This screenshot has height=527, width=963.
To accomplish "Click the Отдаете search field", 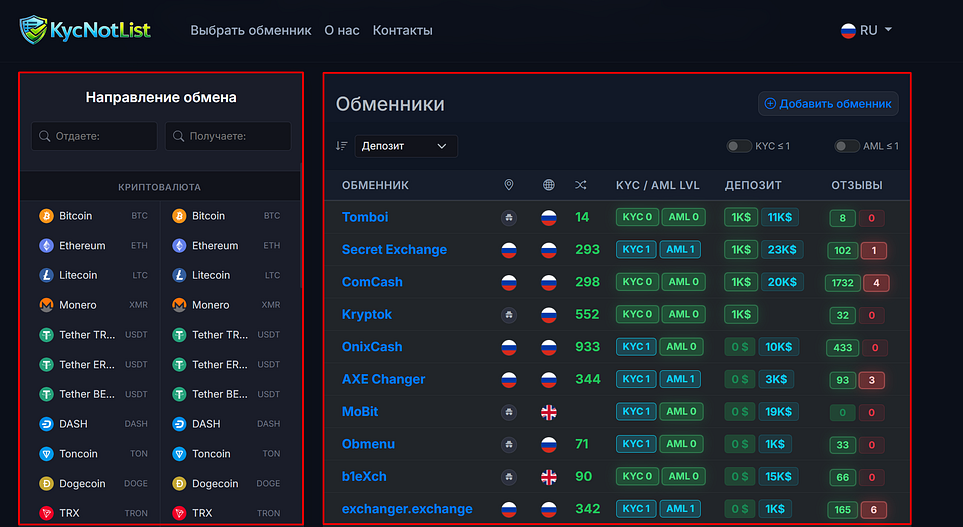I will pos(95,136).
